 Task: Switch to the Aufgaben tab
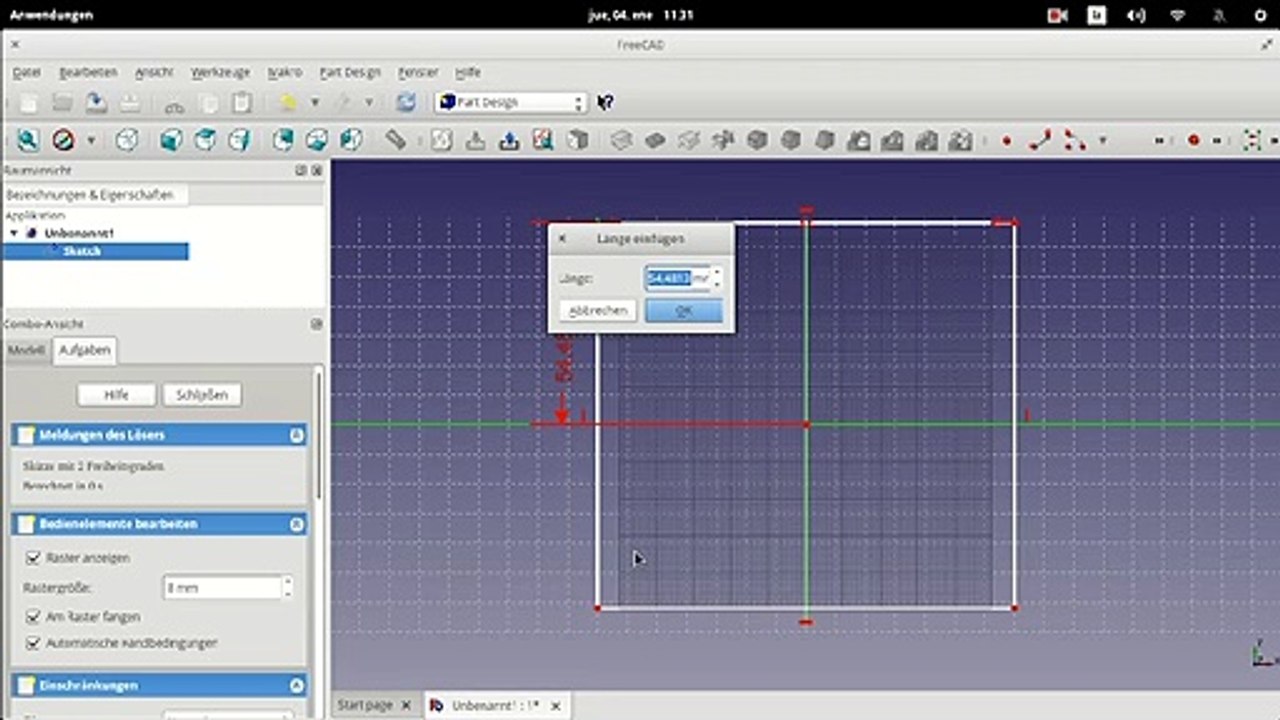(85, 350)
